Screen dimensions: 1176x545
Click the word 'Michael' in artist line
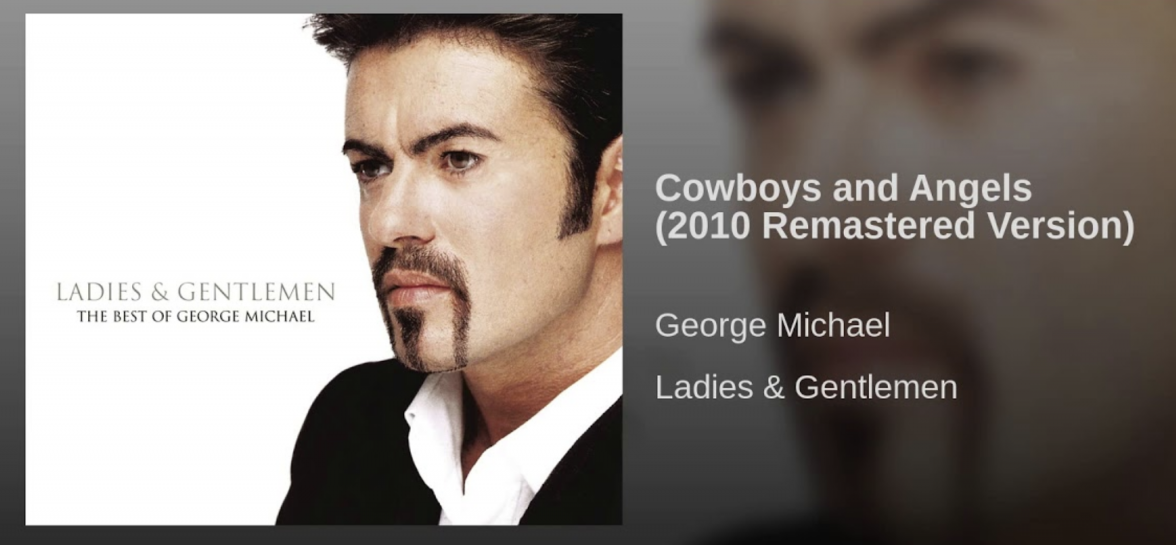[x=833, y=325]
